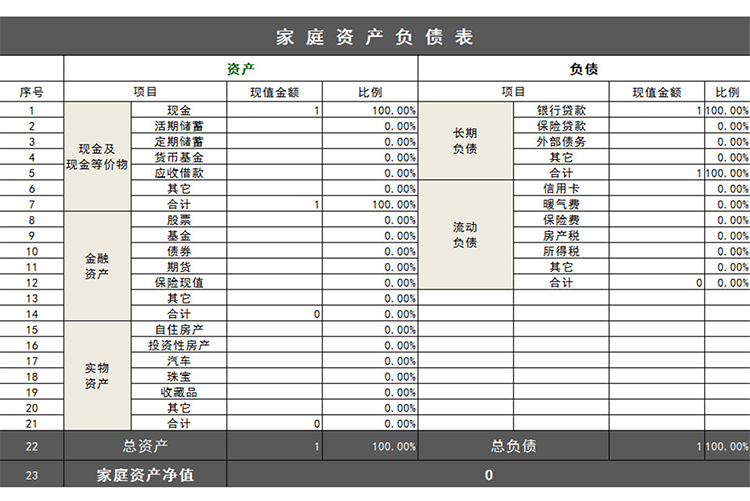Select the 实物资产 category cell
The width and height of the screenshot is (750, 501).
click(x=97, y=376)
